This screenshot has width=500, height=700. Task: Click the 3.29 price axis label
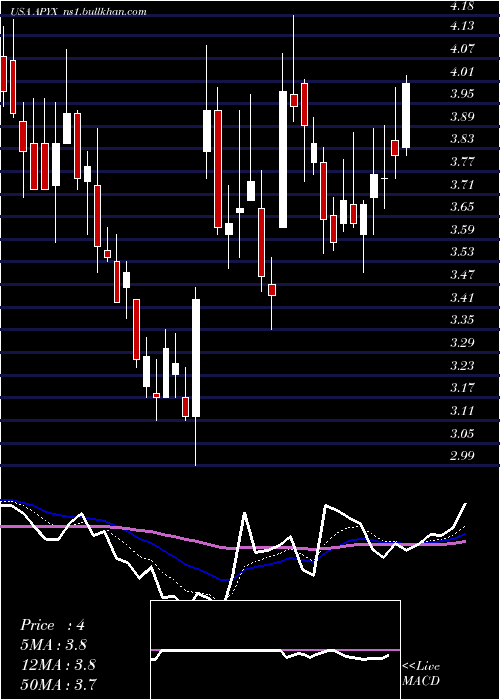462,342
